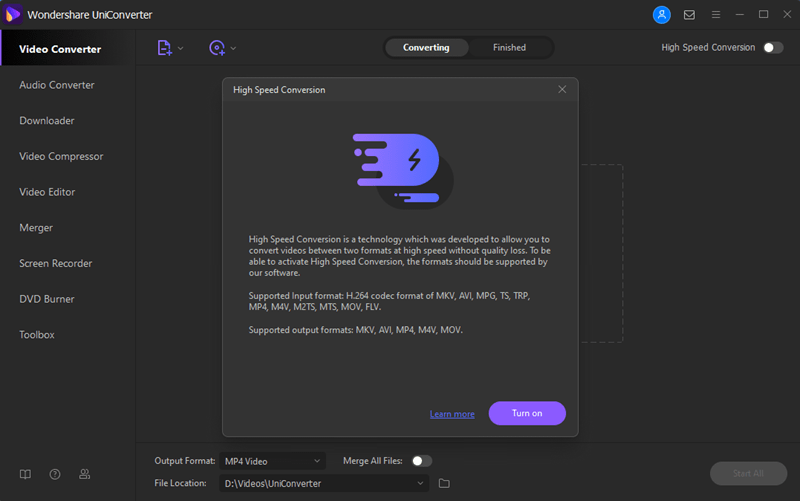Open the hamburger menu icon

click(716, 15)
